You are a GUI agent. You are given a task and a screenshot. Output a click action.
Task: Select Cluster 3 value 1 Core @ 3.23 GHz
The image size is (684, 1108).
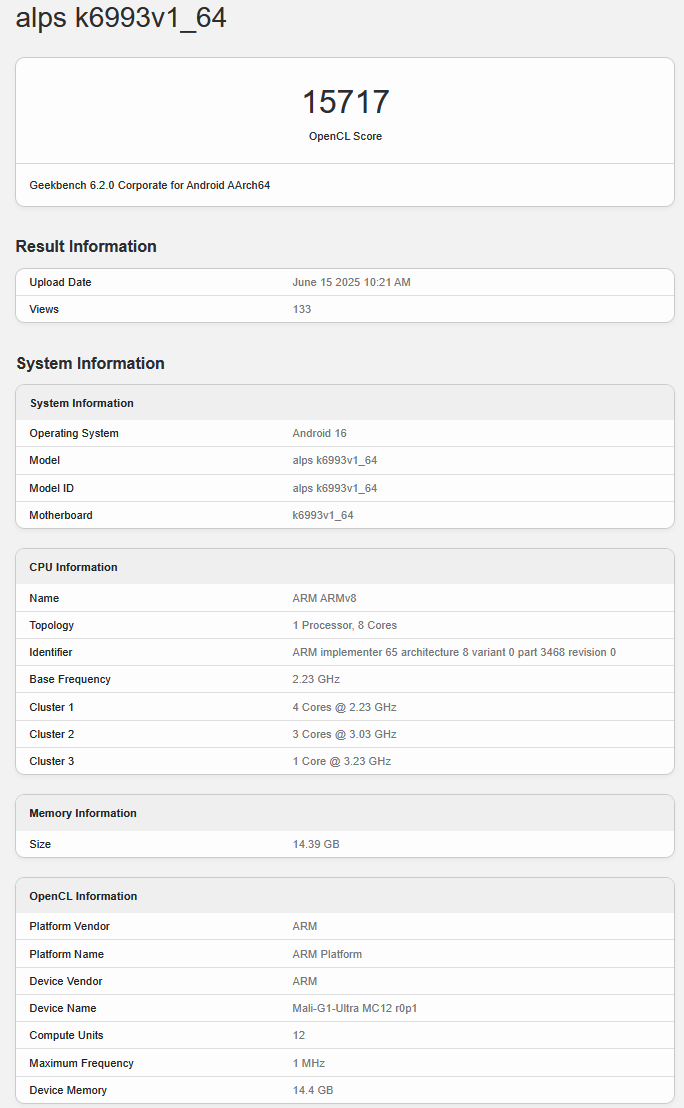(341, 761)
